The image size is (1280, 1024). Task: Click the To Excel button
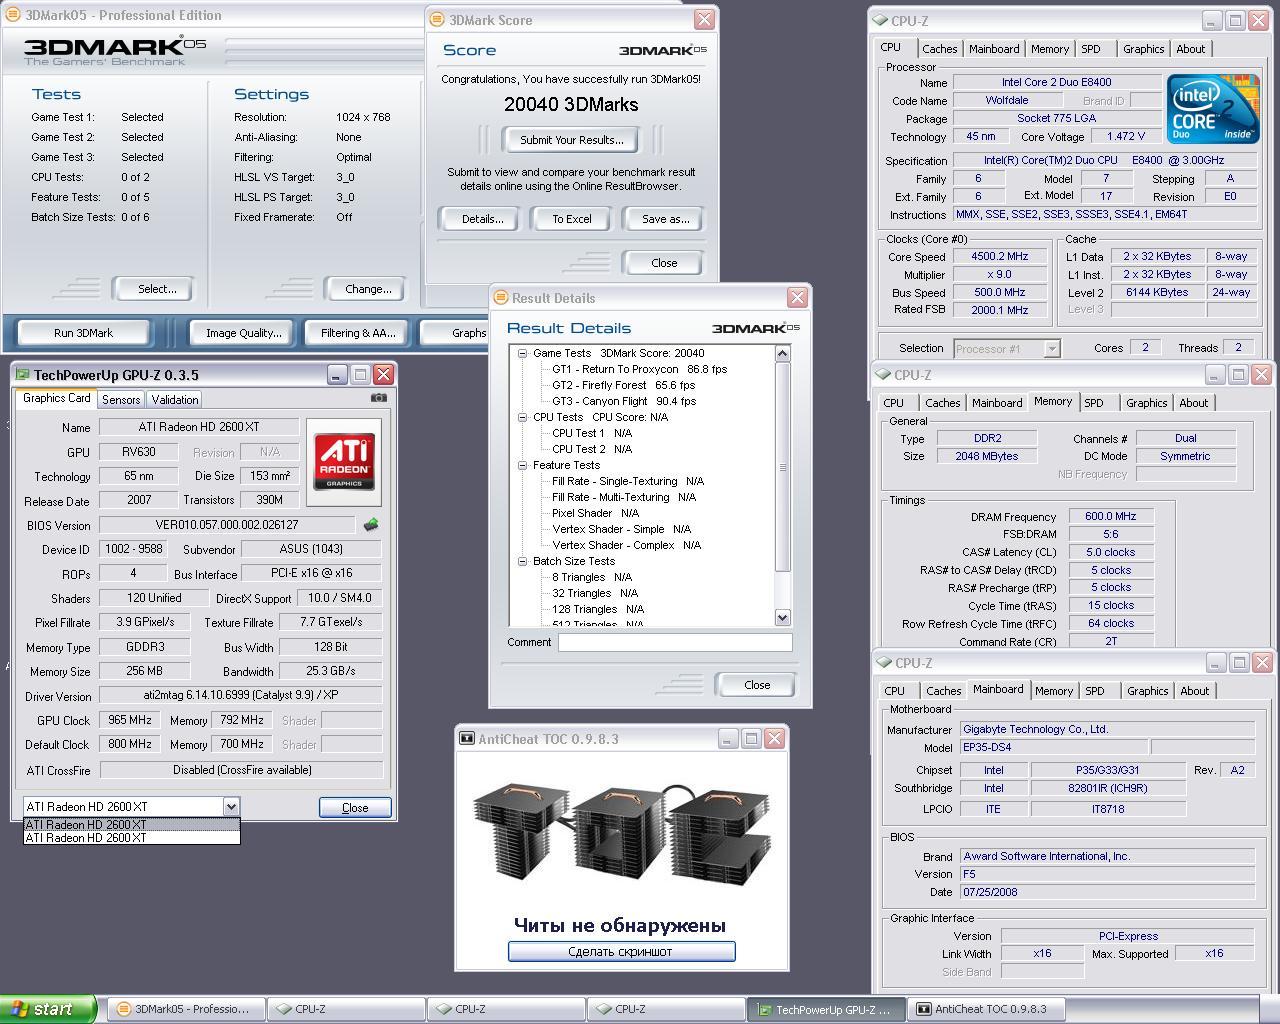click(572, 219)
